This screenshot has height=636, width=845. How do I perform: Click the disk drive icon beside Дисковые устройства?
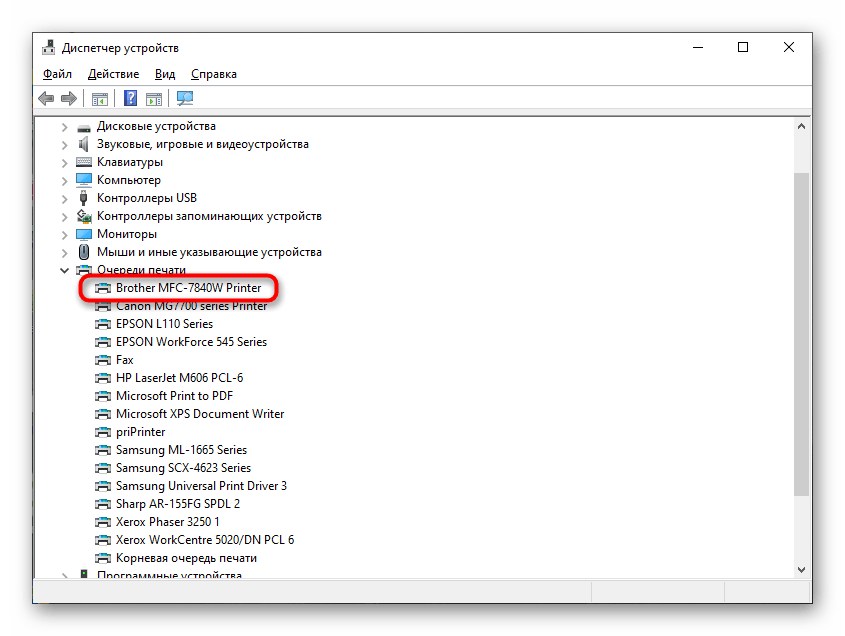(x=84, y=128)
